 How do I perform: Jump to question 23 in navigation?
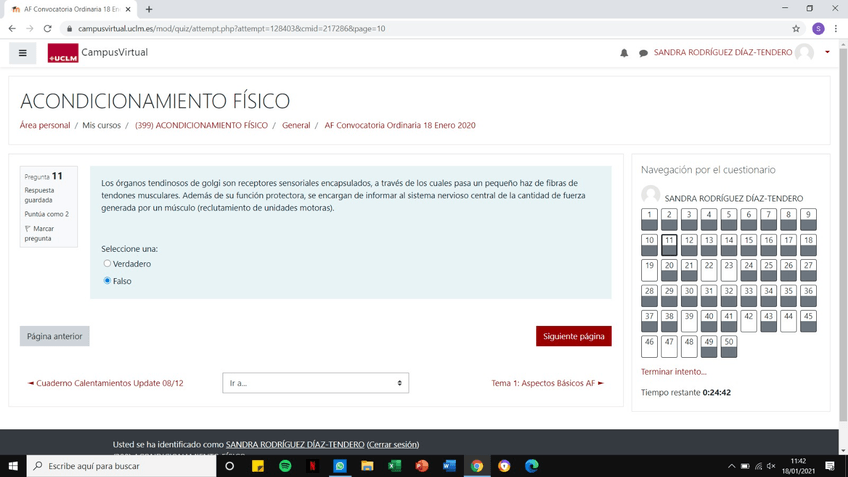pyautogui.click(x=728, y=270)
